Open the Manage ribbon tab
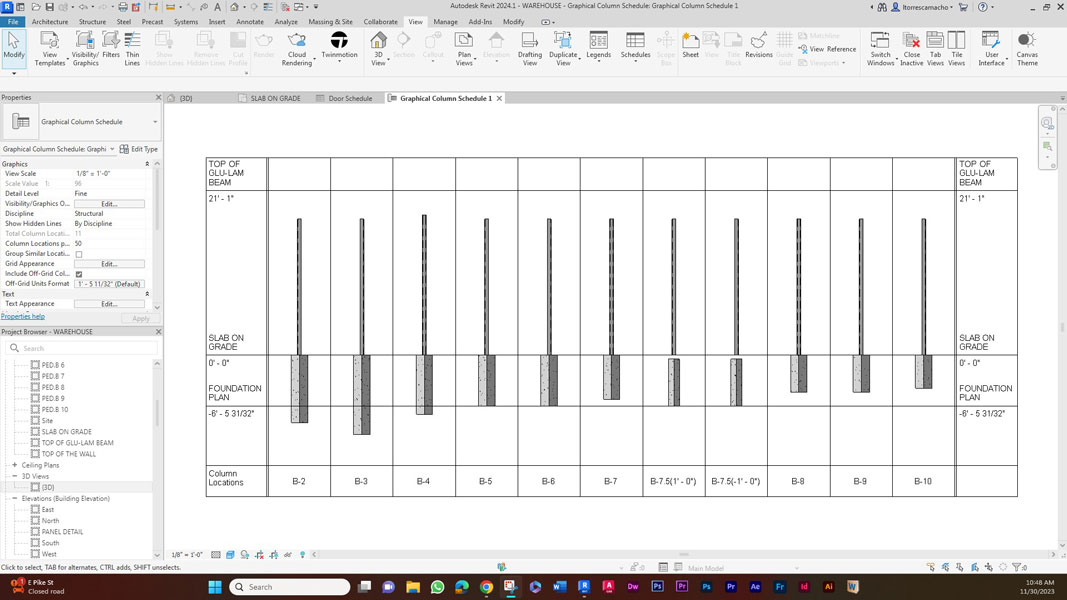This screenshot has width=1067, height=600. point(445,21)
